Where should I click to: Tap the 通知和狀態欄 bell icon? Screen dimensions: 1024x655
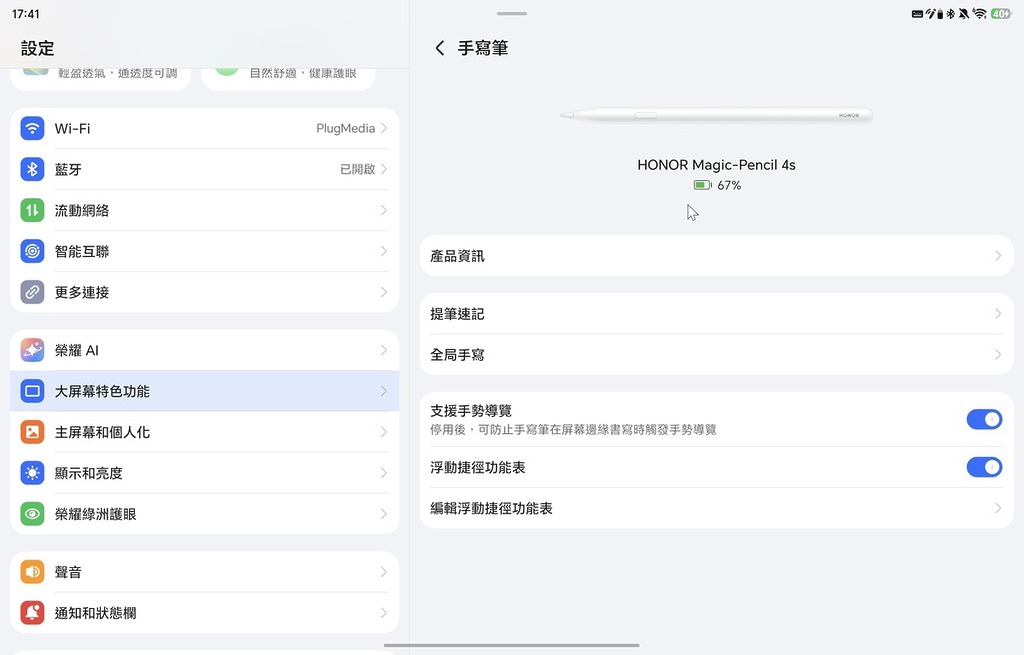click(32, 613)
